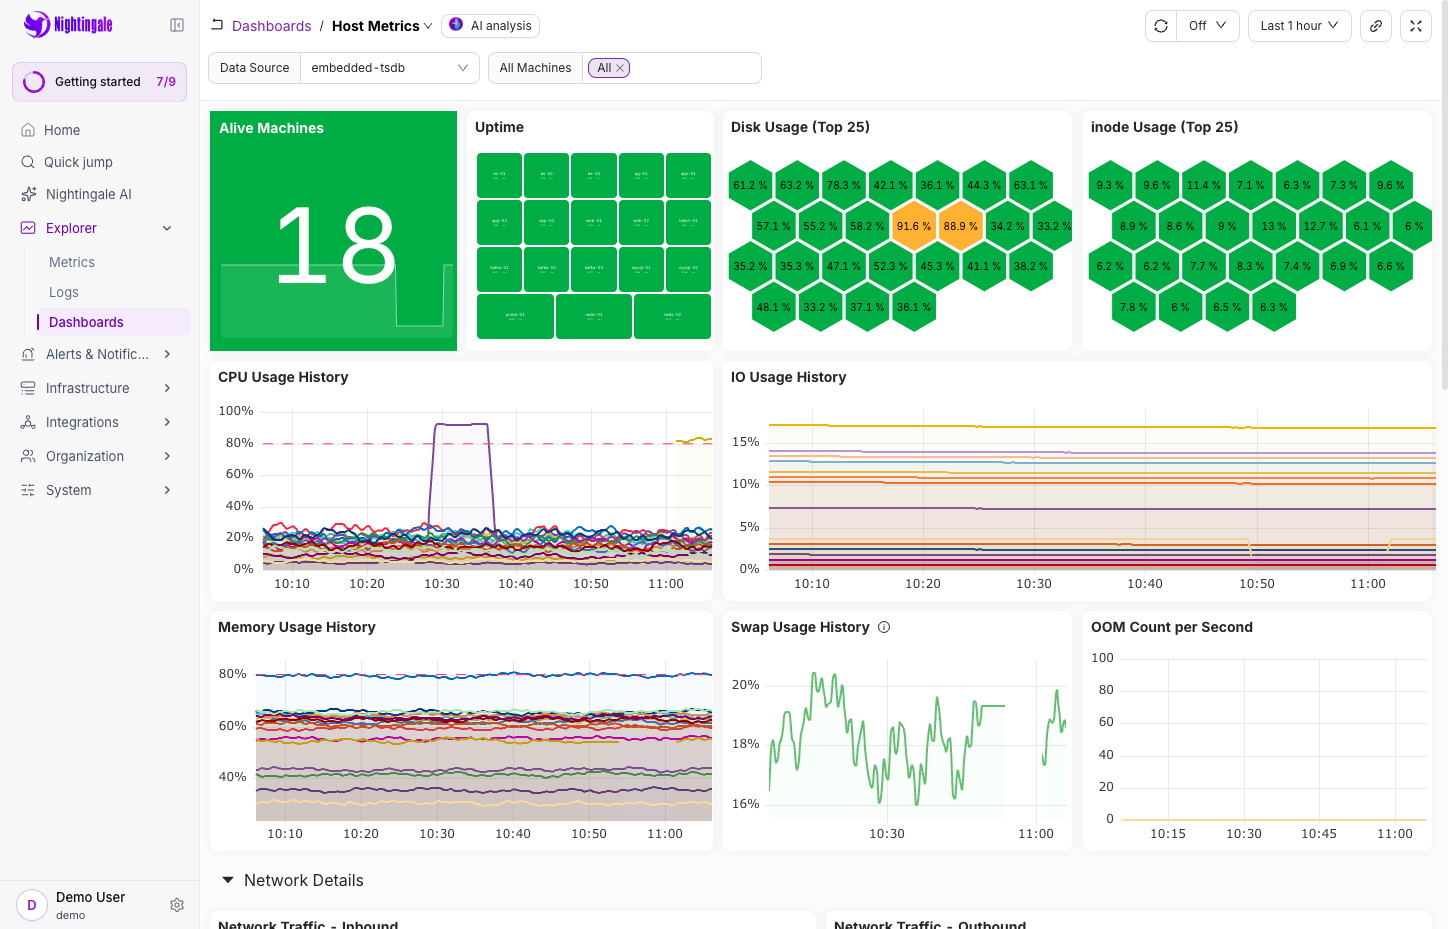Open the embedded-tsdb data source dropdown
The width and height of the screenshot is (1448, 929).
tap(389, 68)
